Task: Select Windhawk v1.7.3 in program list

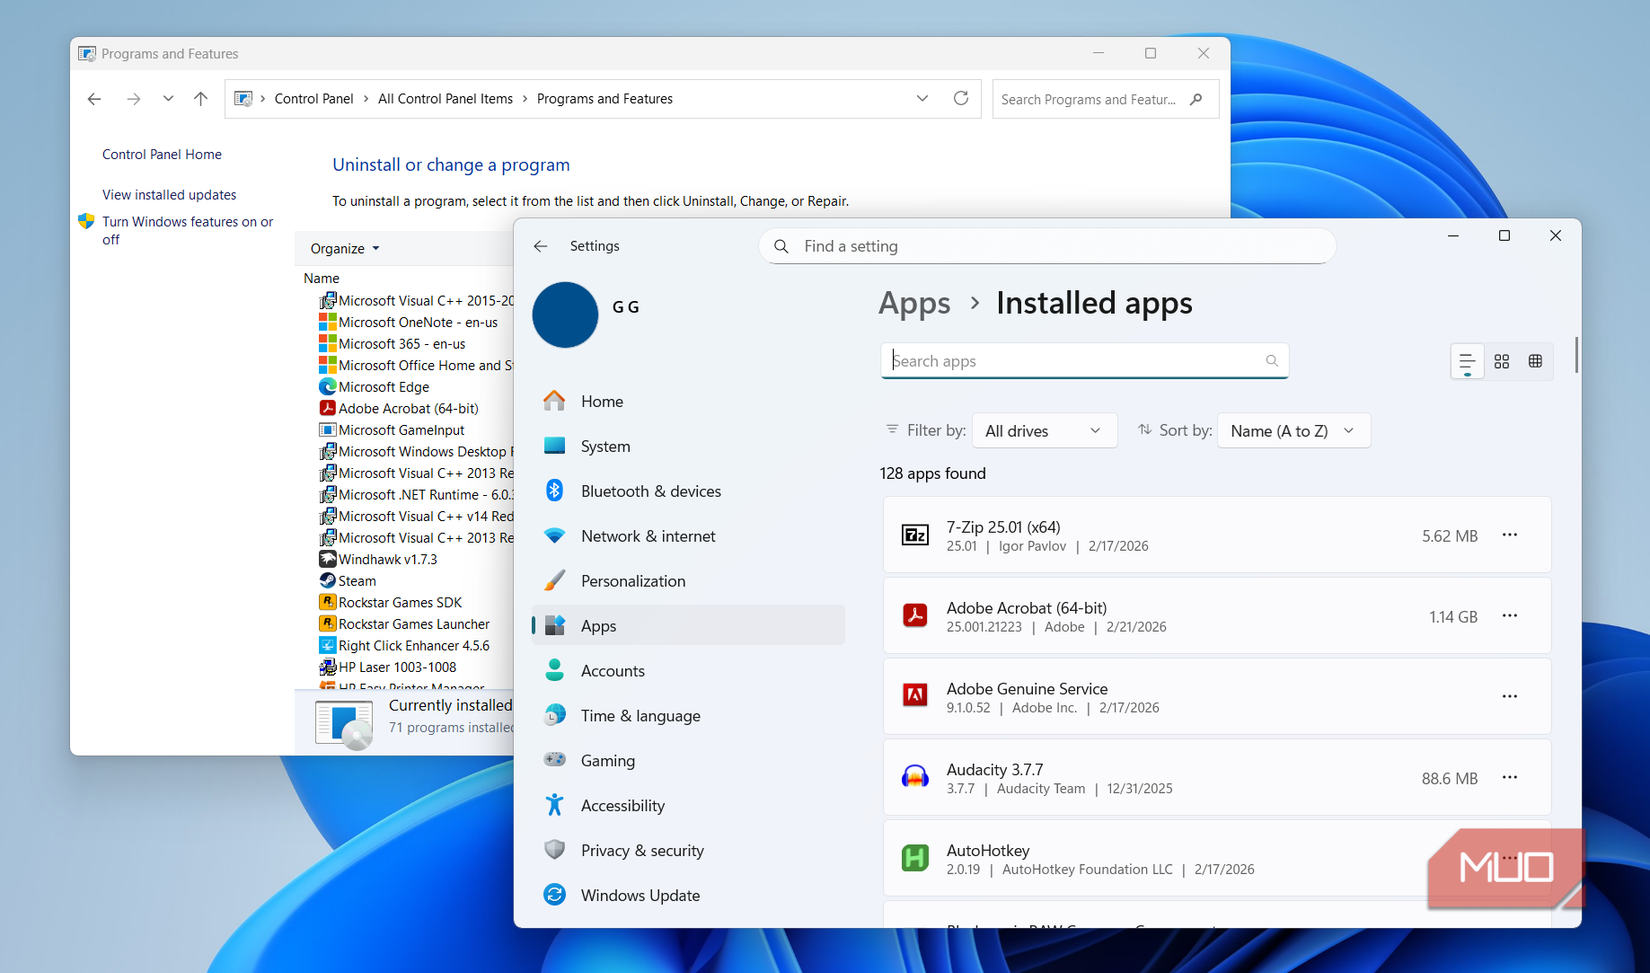Action: [x=377, y=559]
